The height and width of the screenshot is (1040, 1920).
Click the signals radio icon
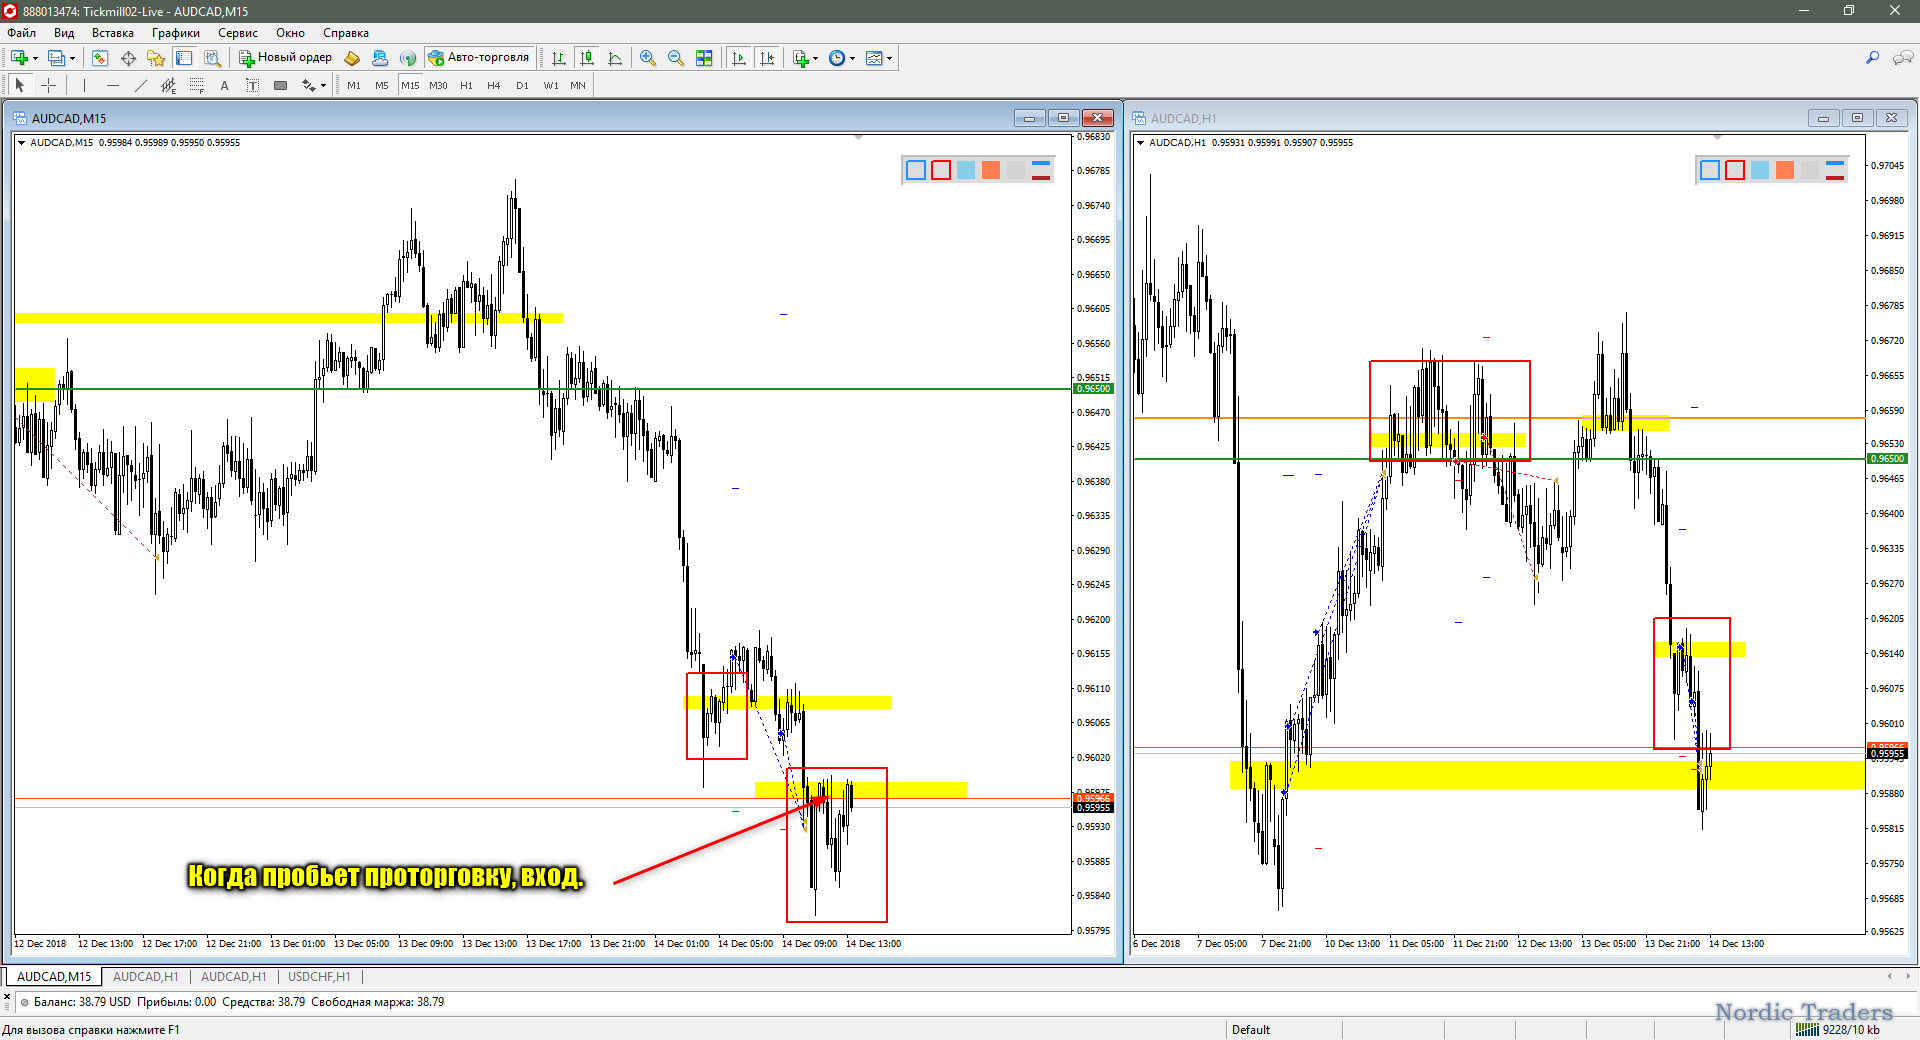(408, 58)
